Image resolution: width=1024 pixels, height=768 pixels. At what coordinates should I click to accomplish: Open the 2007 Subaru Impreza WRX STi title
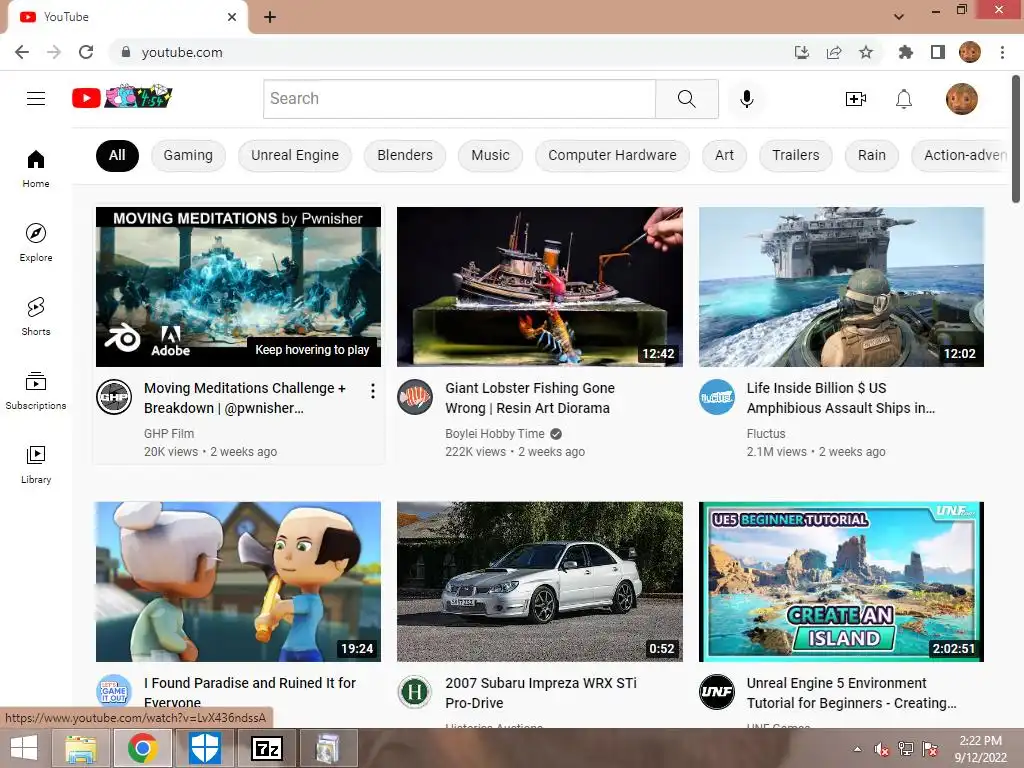pos(541,693)
